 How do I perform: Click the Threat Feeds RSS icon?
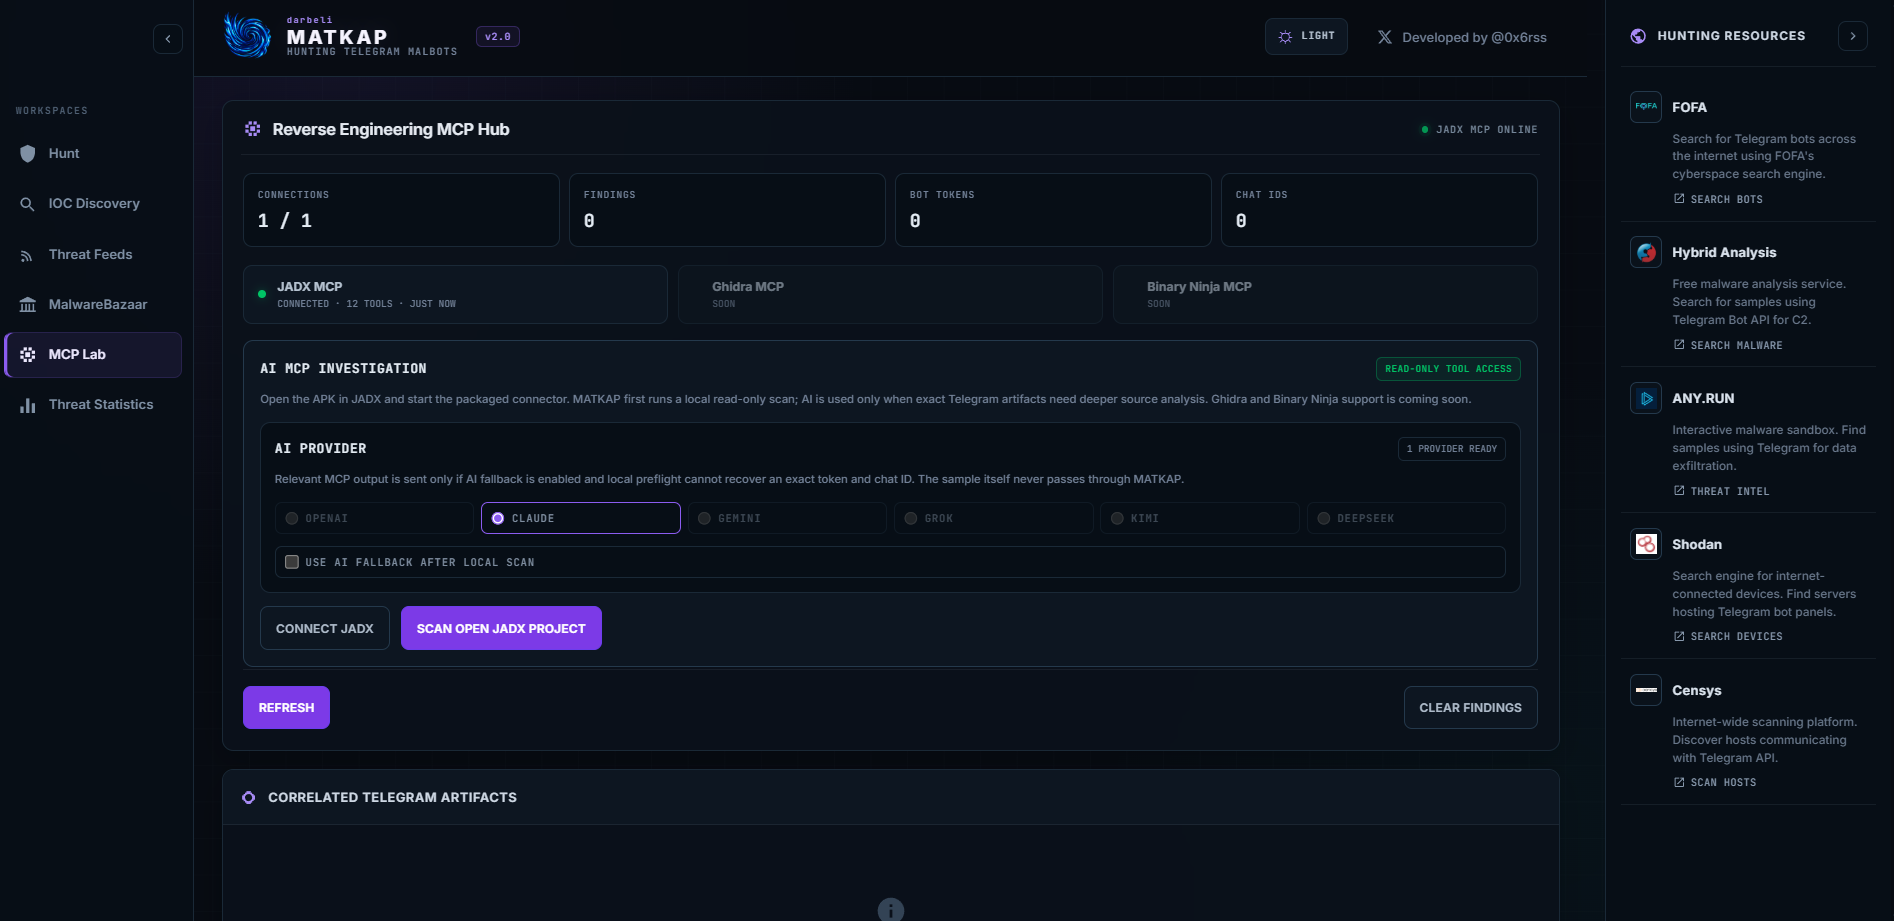pyautogui.click(x=28, y=255)
